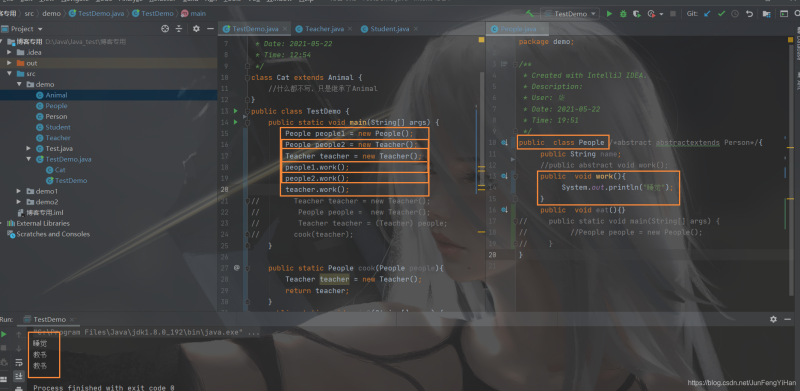Expand the demo1 folder node
This screenshot has height=391, width=800.
coord(19,191)
